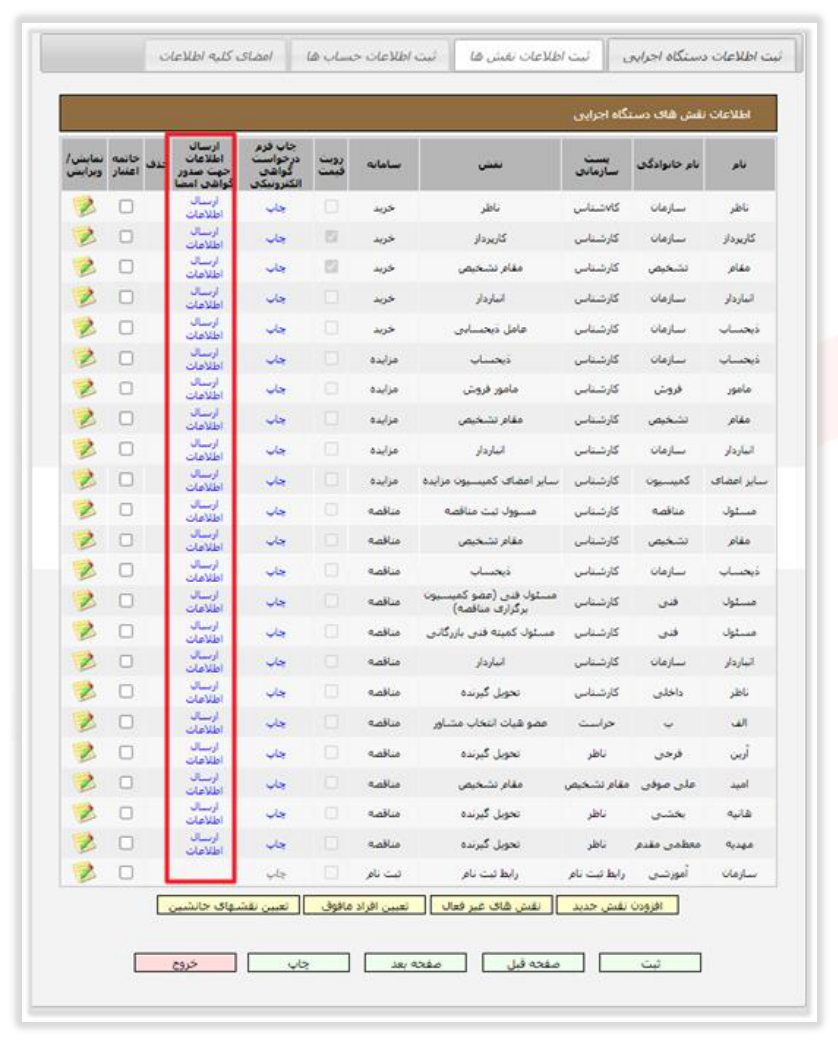
Task: Switch to امضای کلیه اطلاعات tab
Action: [x=216, y=55]
